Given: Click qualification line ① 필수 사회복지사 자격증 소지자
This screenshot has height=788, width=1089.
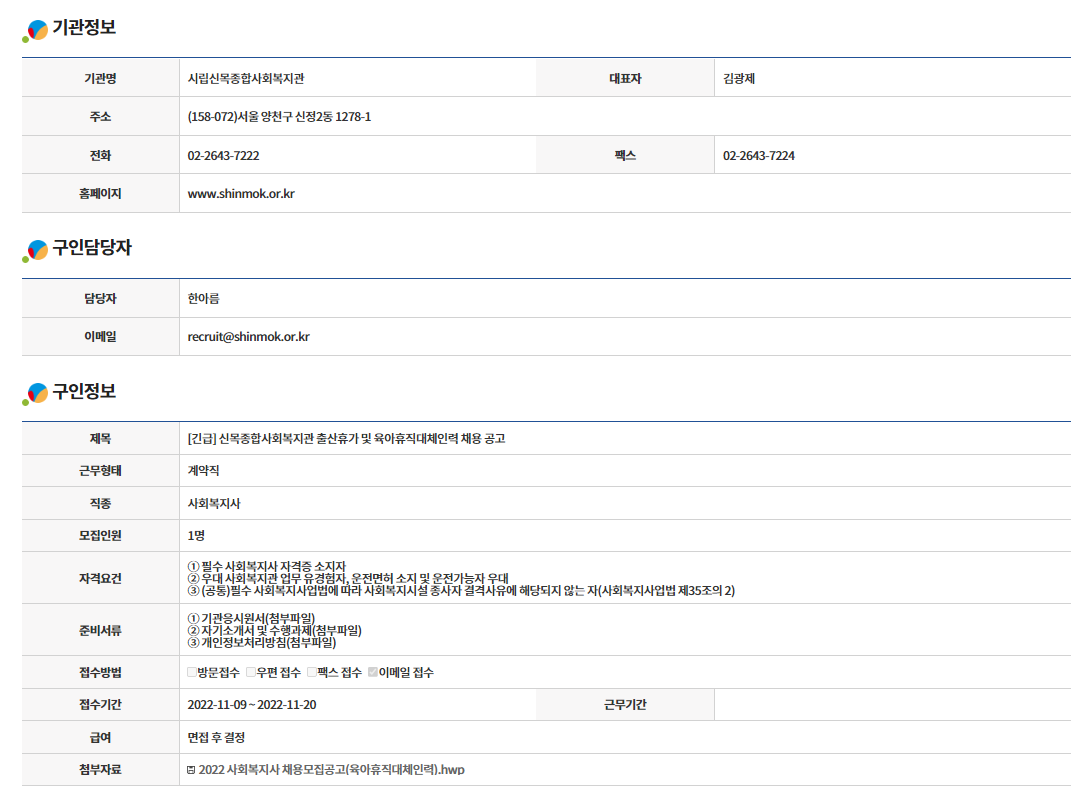Looking at the screenshot, I should pos(267,567).
